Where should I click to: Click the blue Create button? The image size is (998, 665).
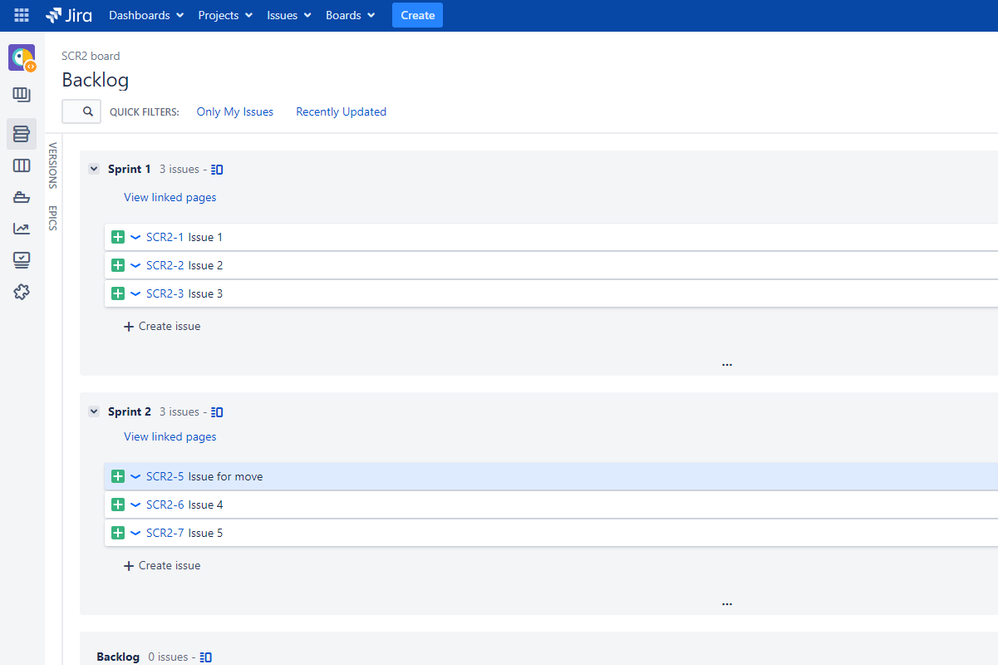pyautogui.click(x=418, y=15)
